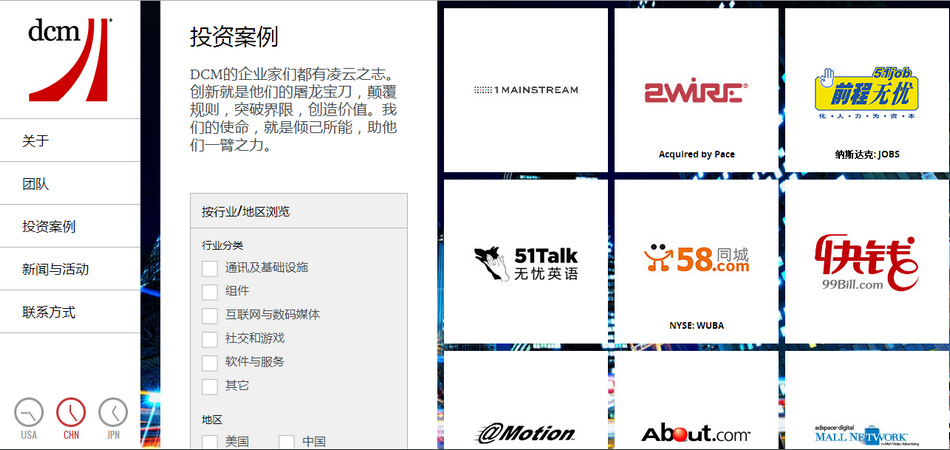
Task: Open the 关于 menu item
Action: [x=70, y=141]
